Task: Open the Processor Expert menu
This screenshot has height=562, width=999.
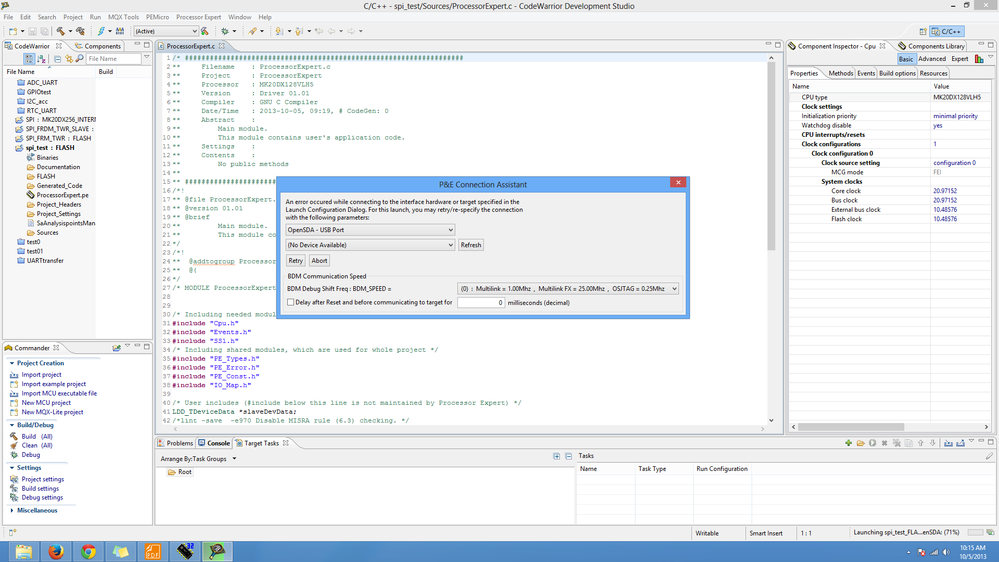Action: pos(199,17)
